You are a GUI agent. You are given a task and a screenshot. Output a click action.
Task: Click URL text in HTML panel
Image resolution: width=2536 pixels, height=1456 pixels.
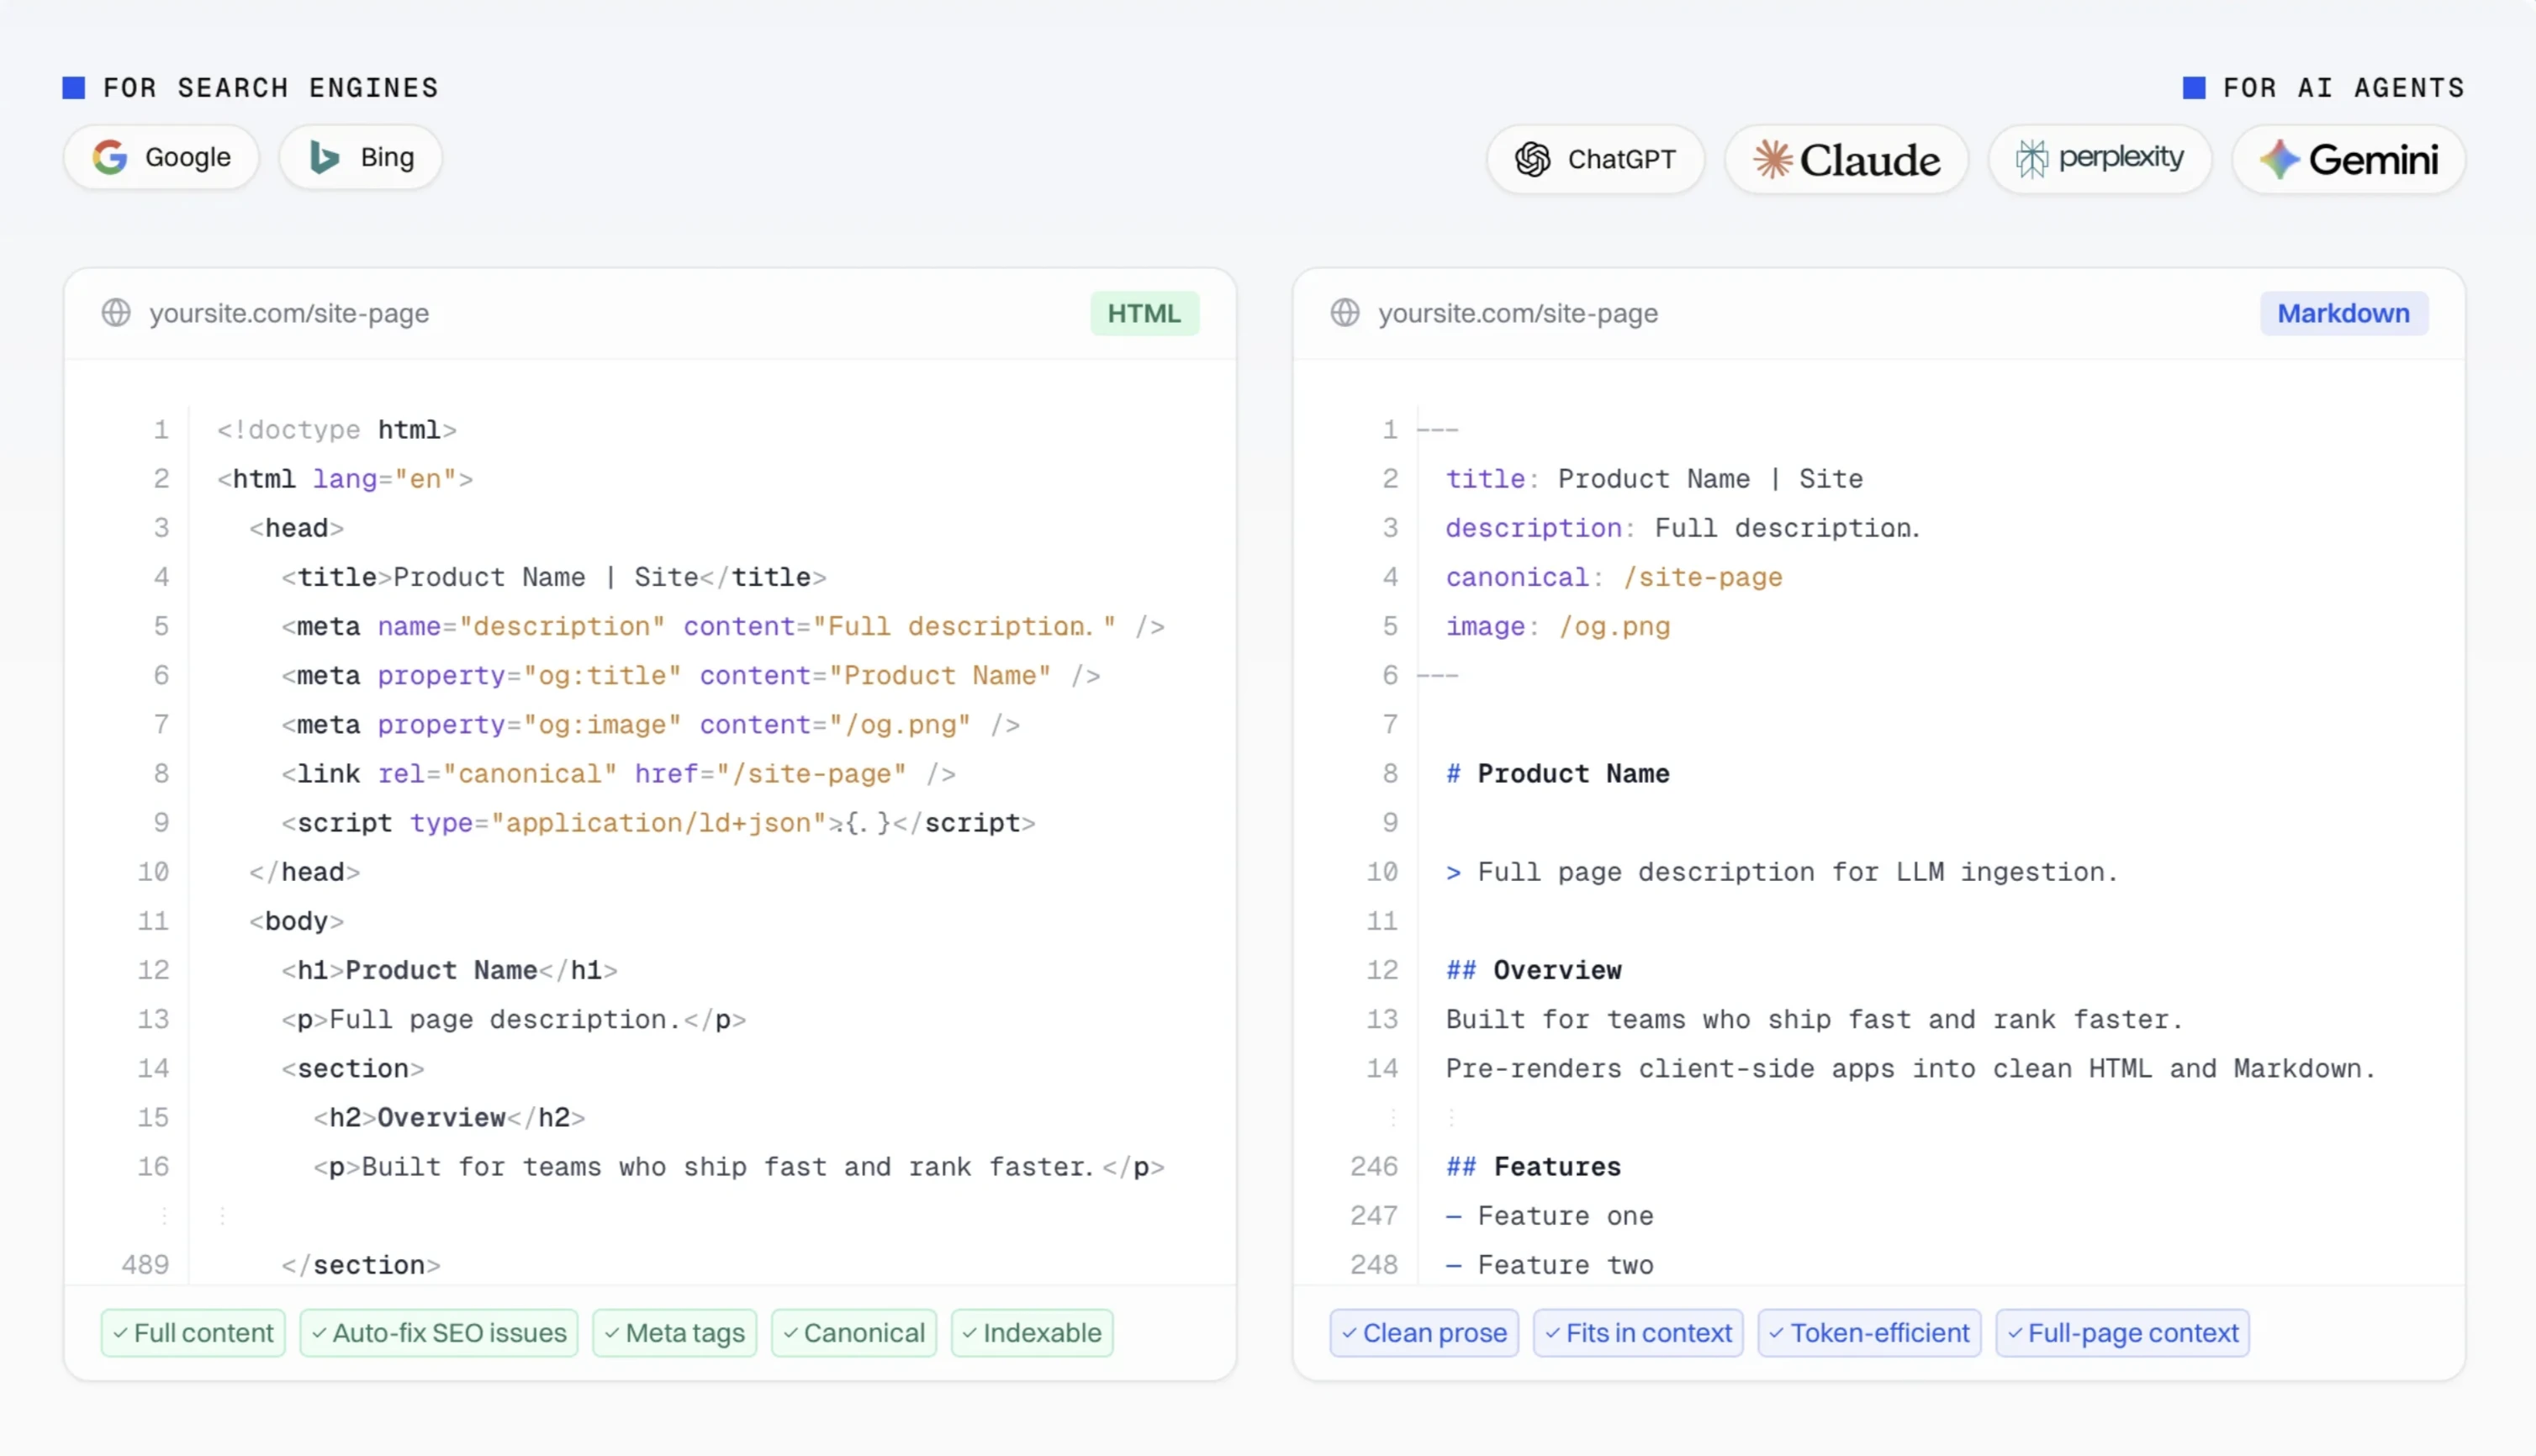coord(289,314)
